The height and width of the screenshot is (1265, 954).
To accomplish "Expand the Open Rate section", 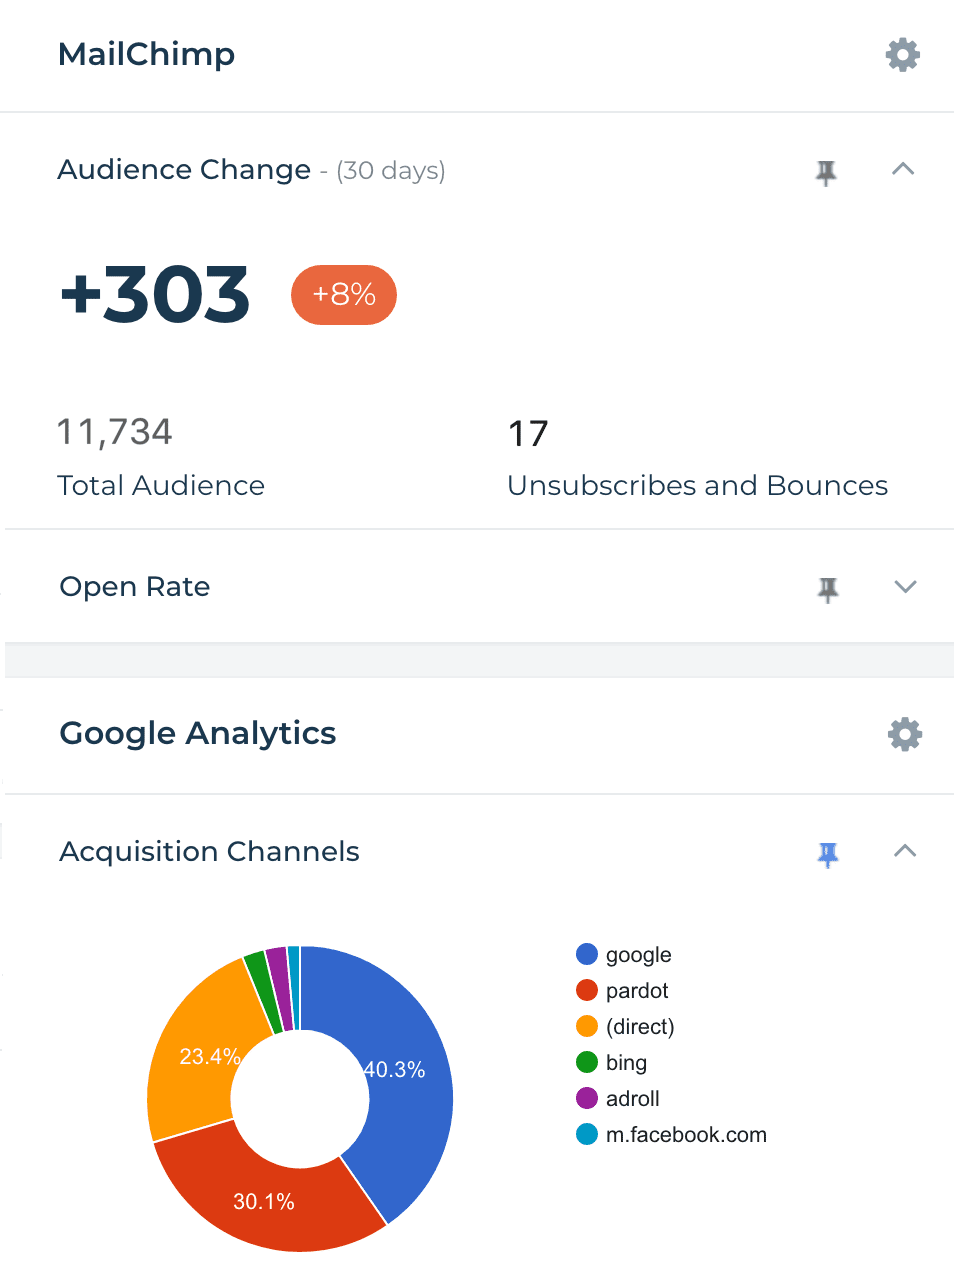I will [x=905, y=587].
